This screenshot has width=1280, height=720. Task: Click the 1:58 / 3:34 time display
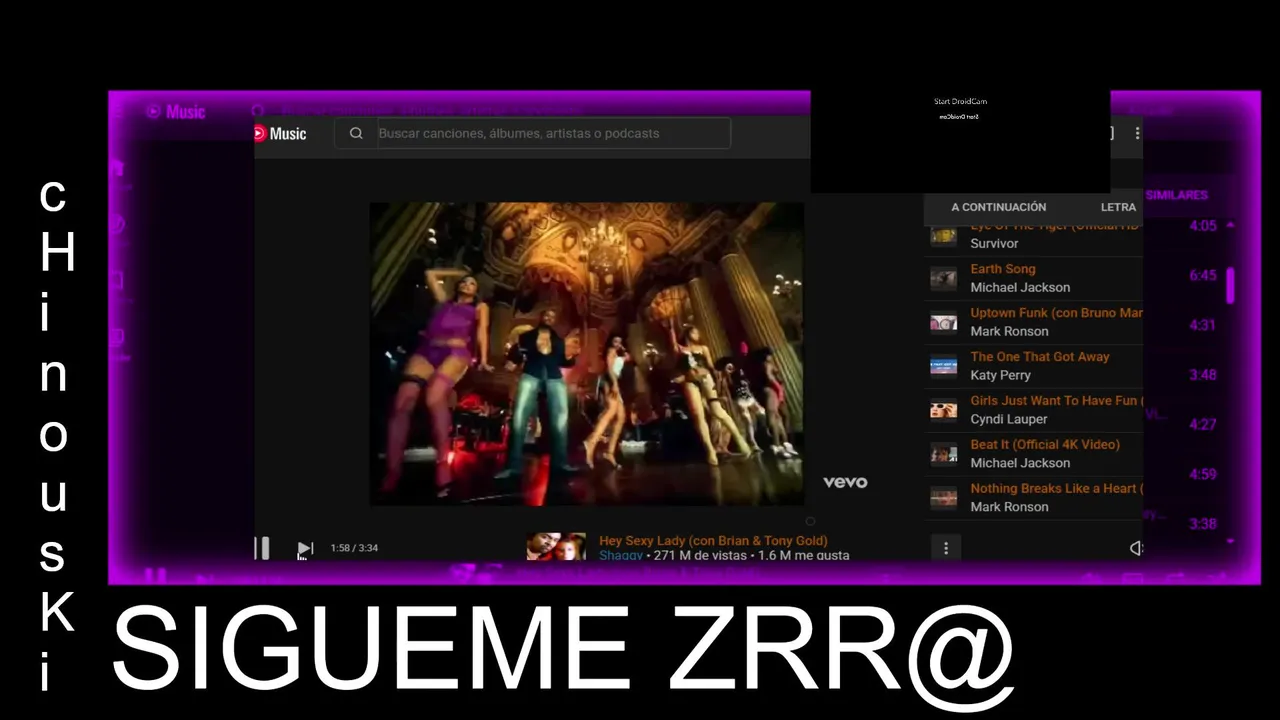(354, 548)
